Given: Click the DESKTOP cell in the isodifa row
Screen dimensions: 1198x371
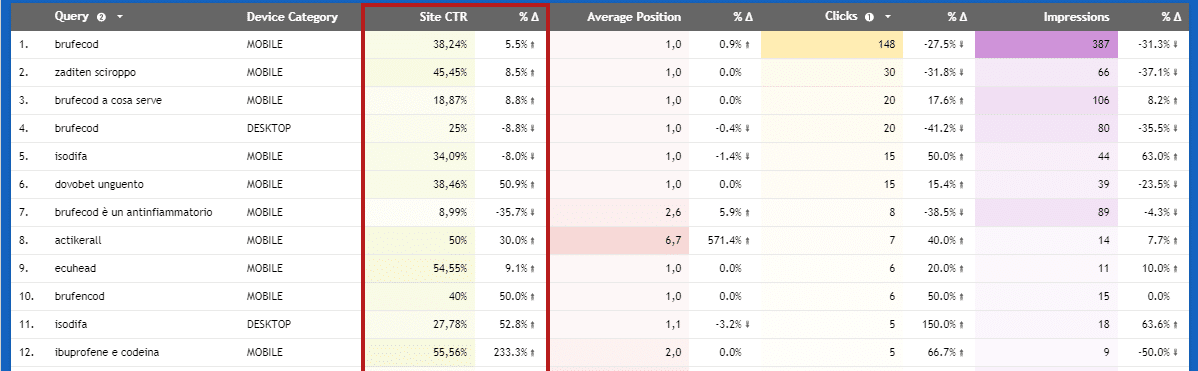Looking at the screenshot, I should tap(268, 324).
